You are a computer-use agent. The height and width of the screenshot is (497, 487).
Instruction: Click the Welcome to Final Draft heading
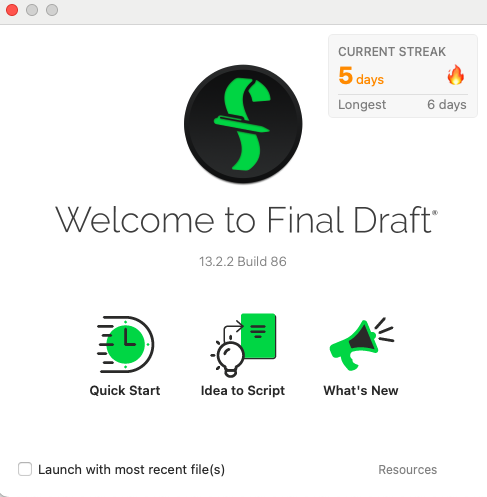(x=246, y=220)
